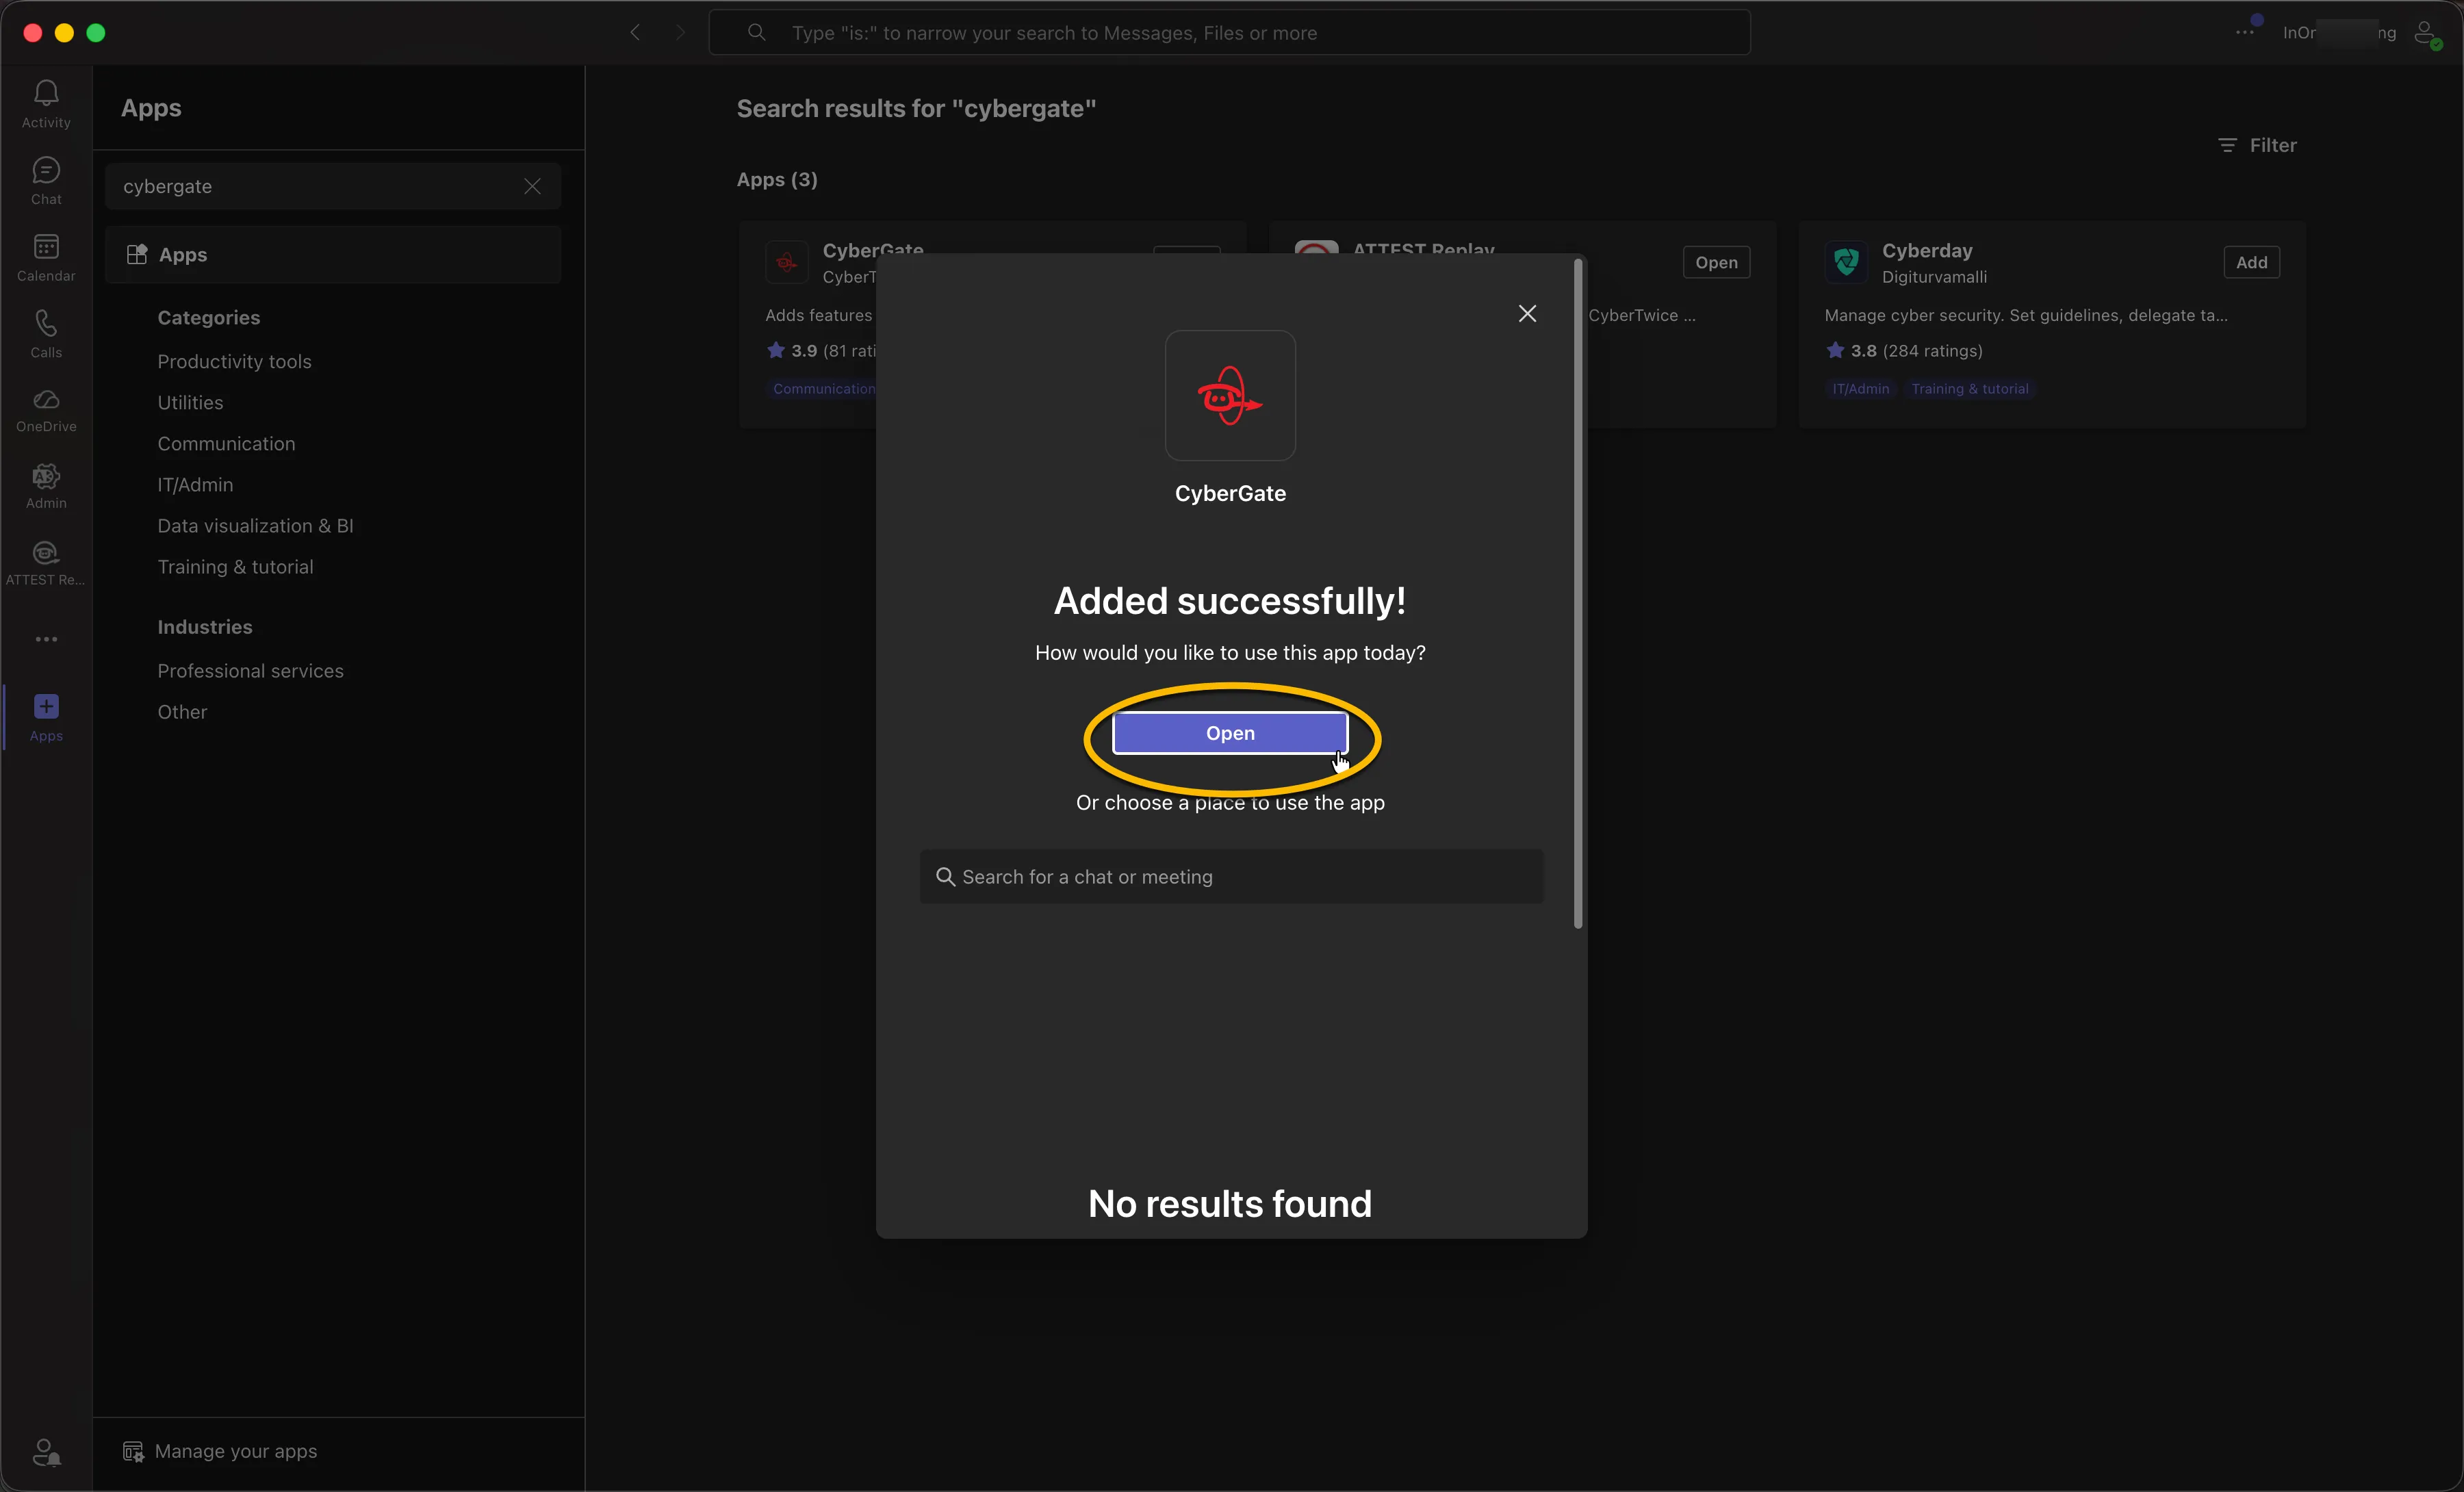2464x1492 pixels.
Task: Click Open button in the dialog
Action: coord(1230,733)
